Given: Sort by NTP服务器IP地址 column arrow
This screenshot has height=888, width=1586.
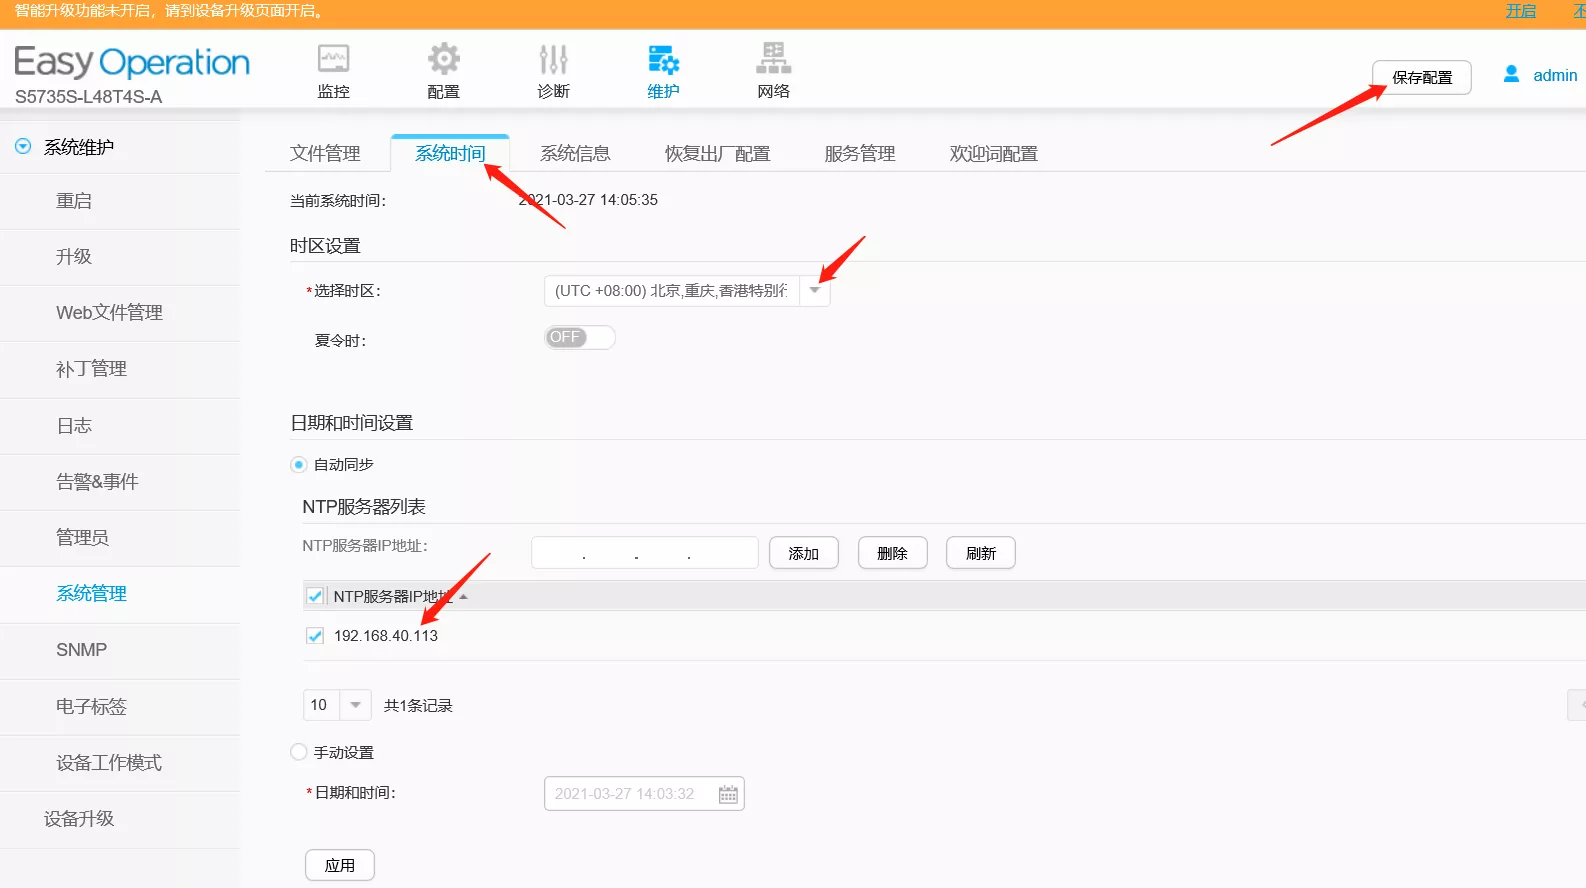Looking at the screenshot, I should click(x=463, y=597).
